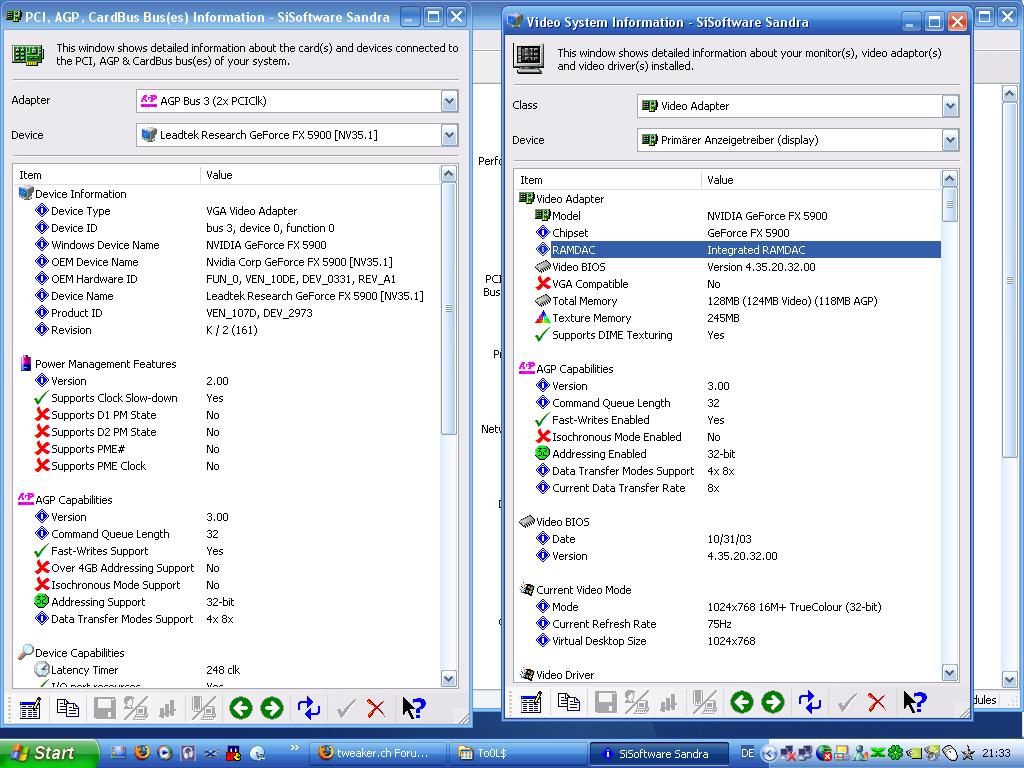Click the options icon in PCI window toolbar
1024x768 pixels.
(x=30, y=709)
